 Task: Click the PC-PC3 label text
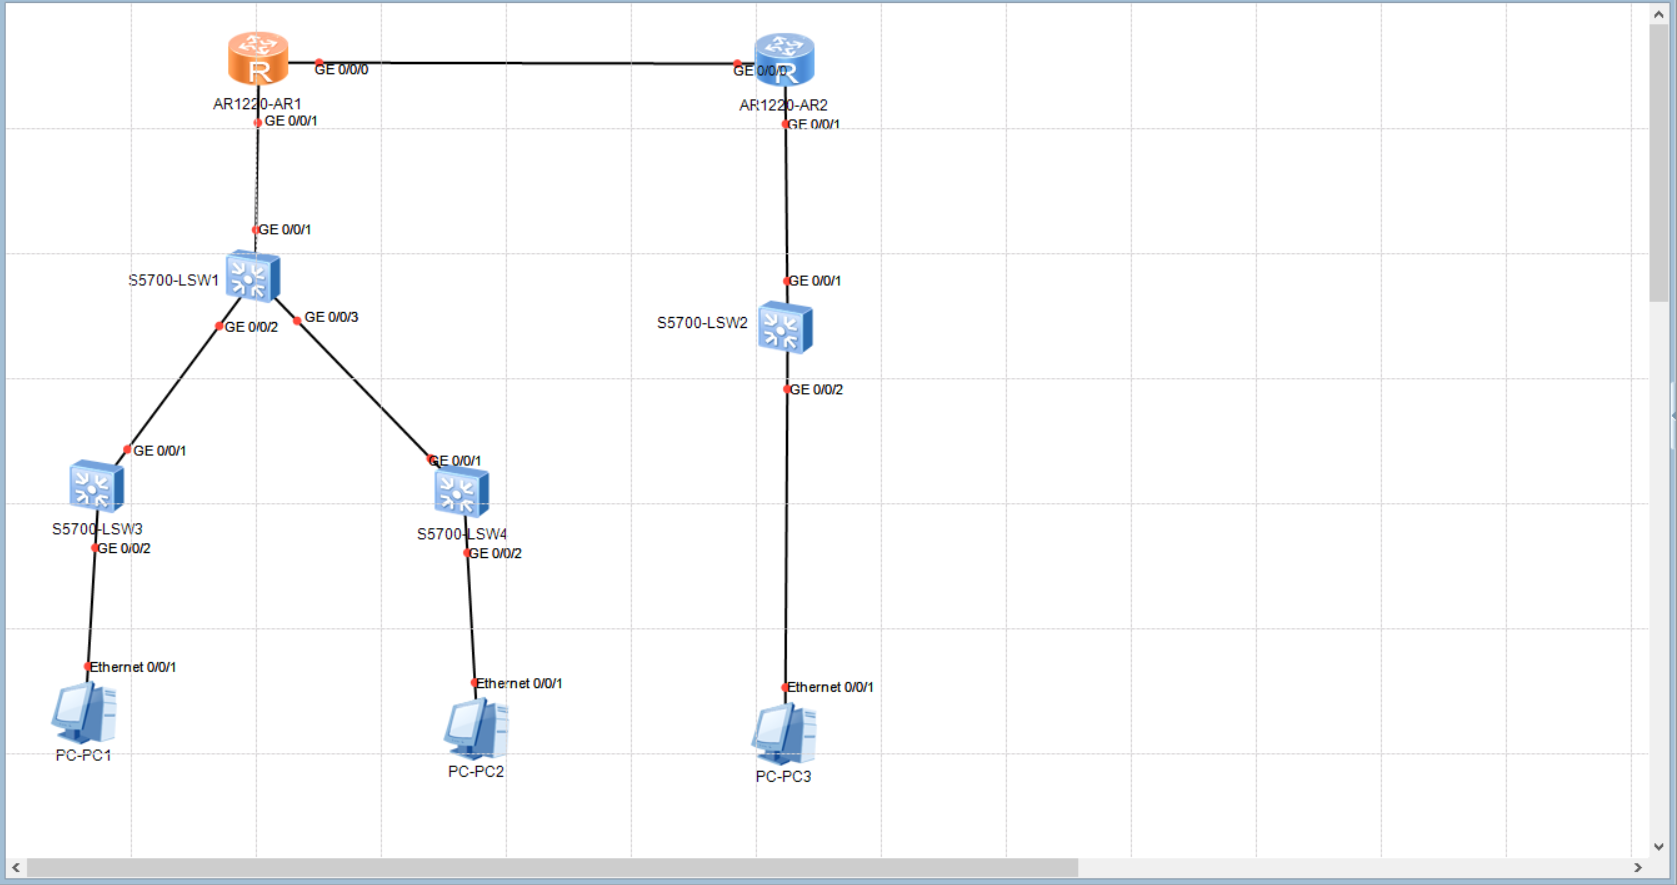point(783,776)
